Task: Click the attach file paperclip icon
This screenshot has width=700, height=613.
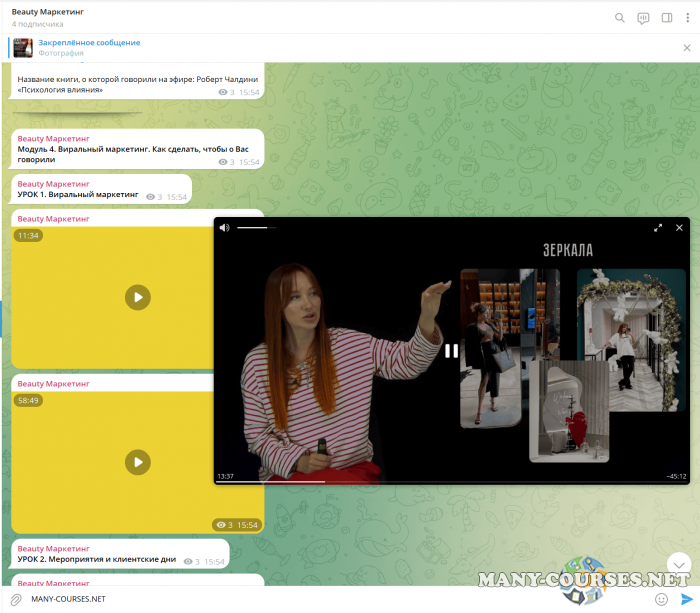Action: pyautogui.click(x=16, y=599)
